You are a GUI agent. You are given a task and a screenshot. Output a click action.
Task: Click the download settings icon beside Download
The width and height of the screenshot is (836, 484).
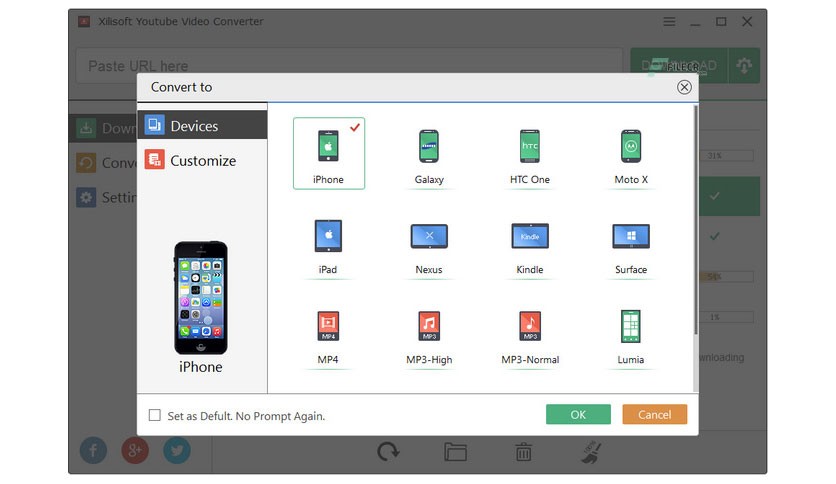tap(744, 66)
